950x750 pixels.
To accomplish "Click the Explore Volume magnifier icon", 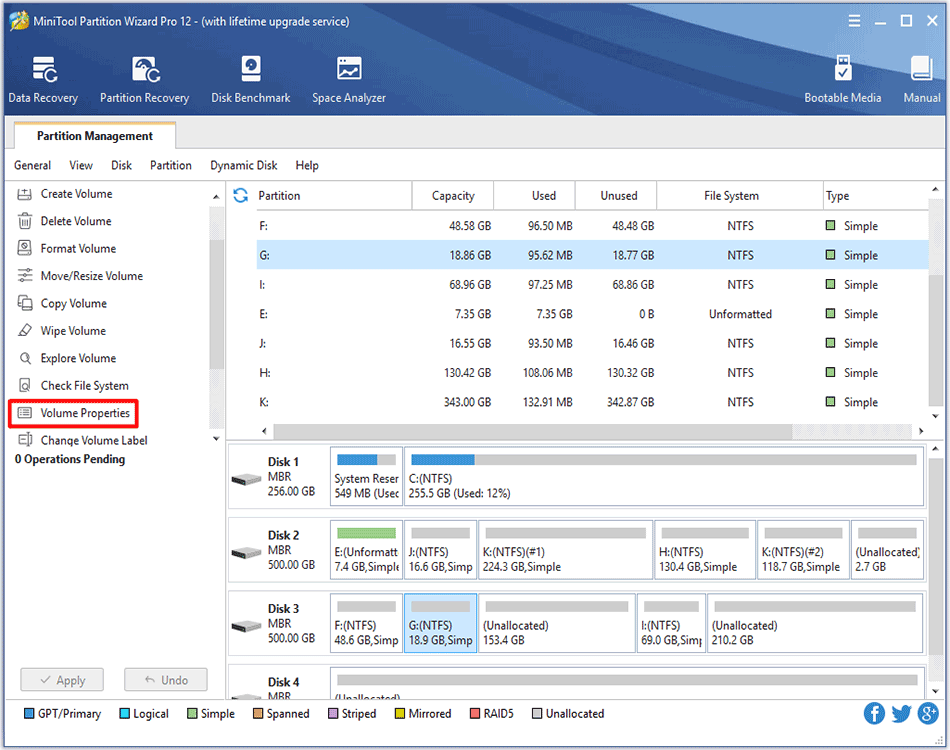I will pyautogui.click(x=25, y=358).
